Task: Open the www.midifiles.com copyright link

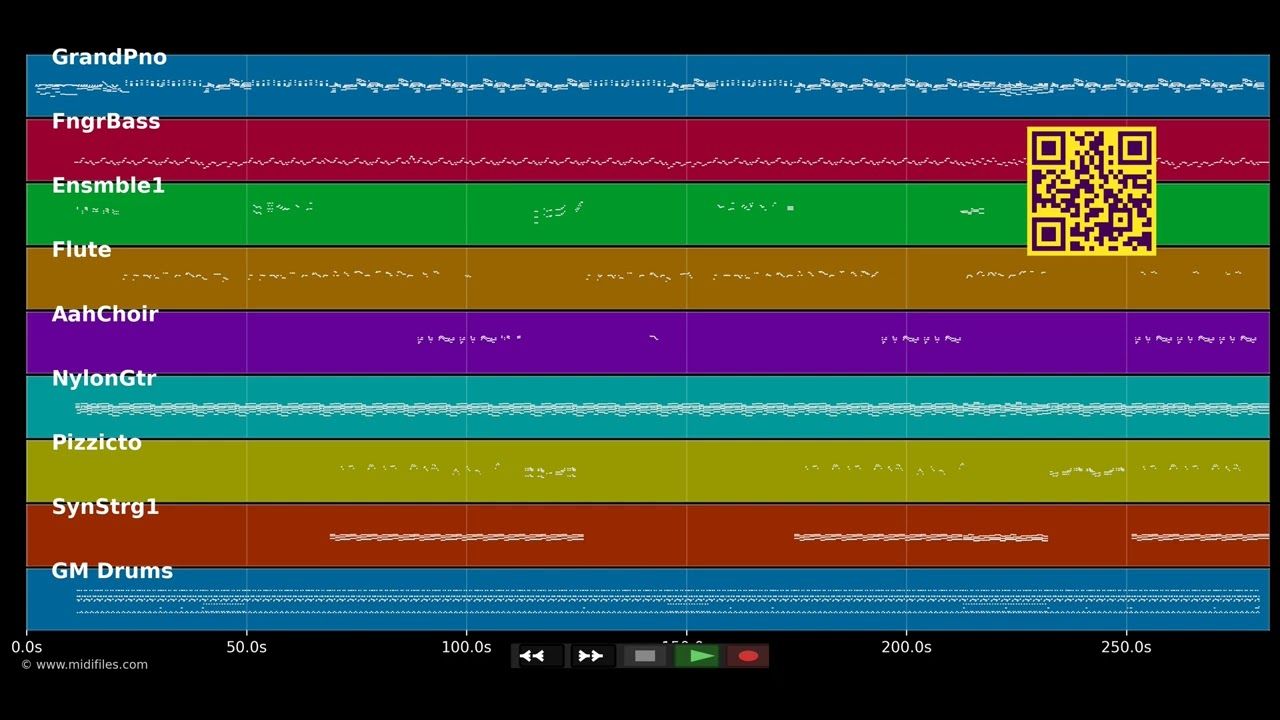Action: [x=84, y=664]
